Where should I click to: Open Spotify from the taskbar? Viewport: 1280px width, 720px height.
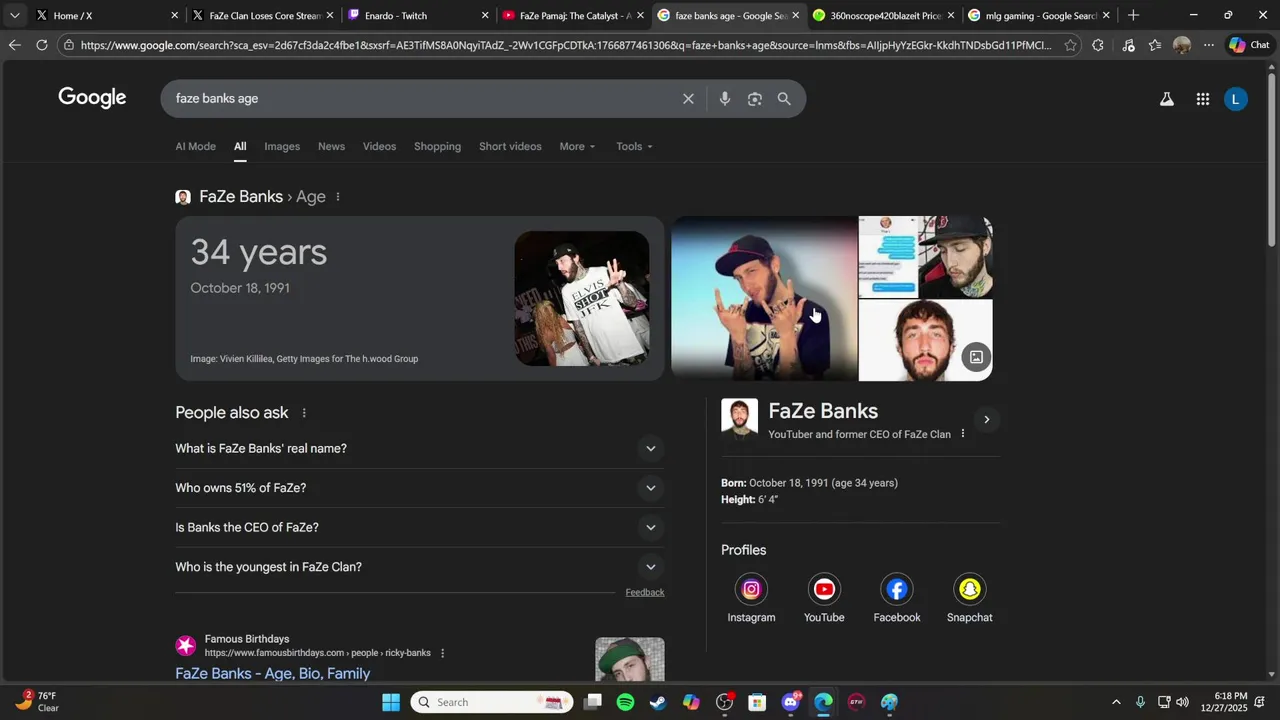point(625,702)
